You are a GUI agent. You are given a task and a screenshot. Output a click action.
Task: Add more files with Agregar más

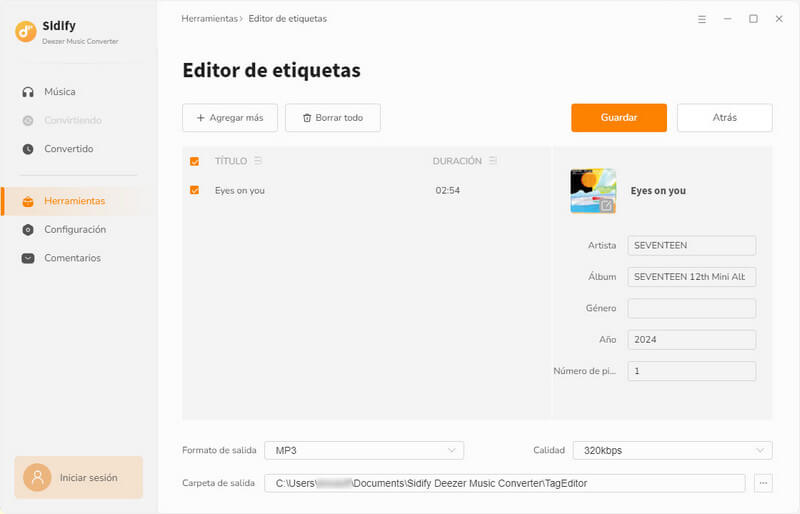tap(230, 118)
